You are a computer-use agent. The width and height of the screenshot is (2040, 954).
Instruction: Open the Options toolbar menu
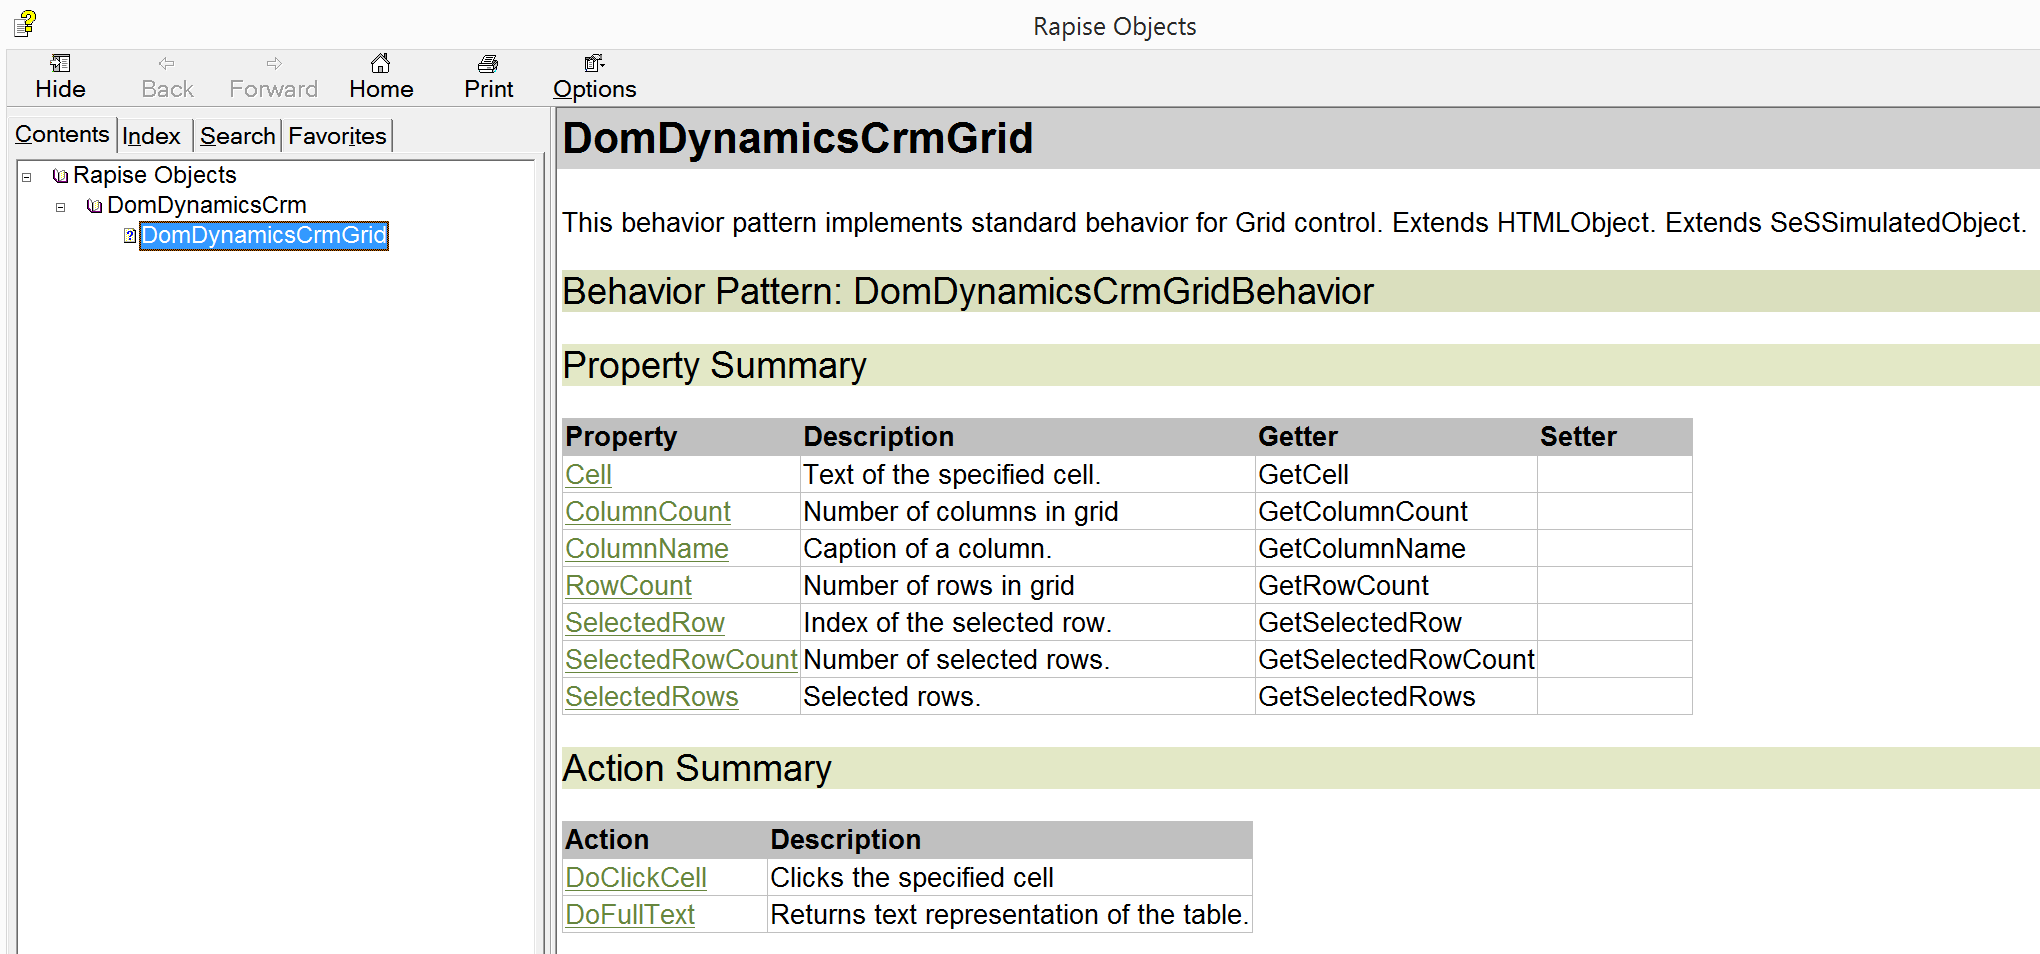(x=594, y=76)
